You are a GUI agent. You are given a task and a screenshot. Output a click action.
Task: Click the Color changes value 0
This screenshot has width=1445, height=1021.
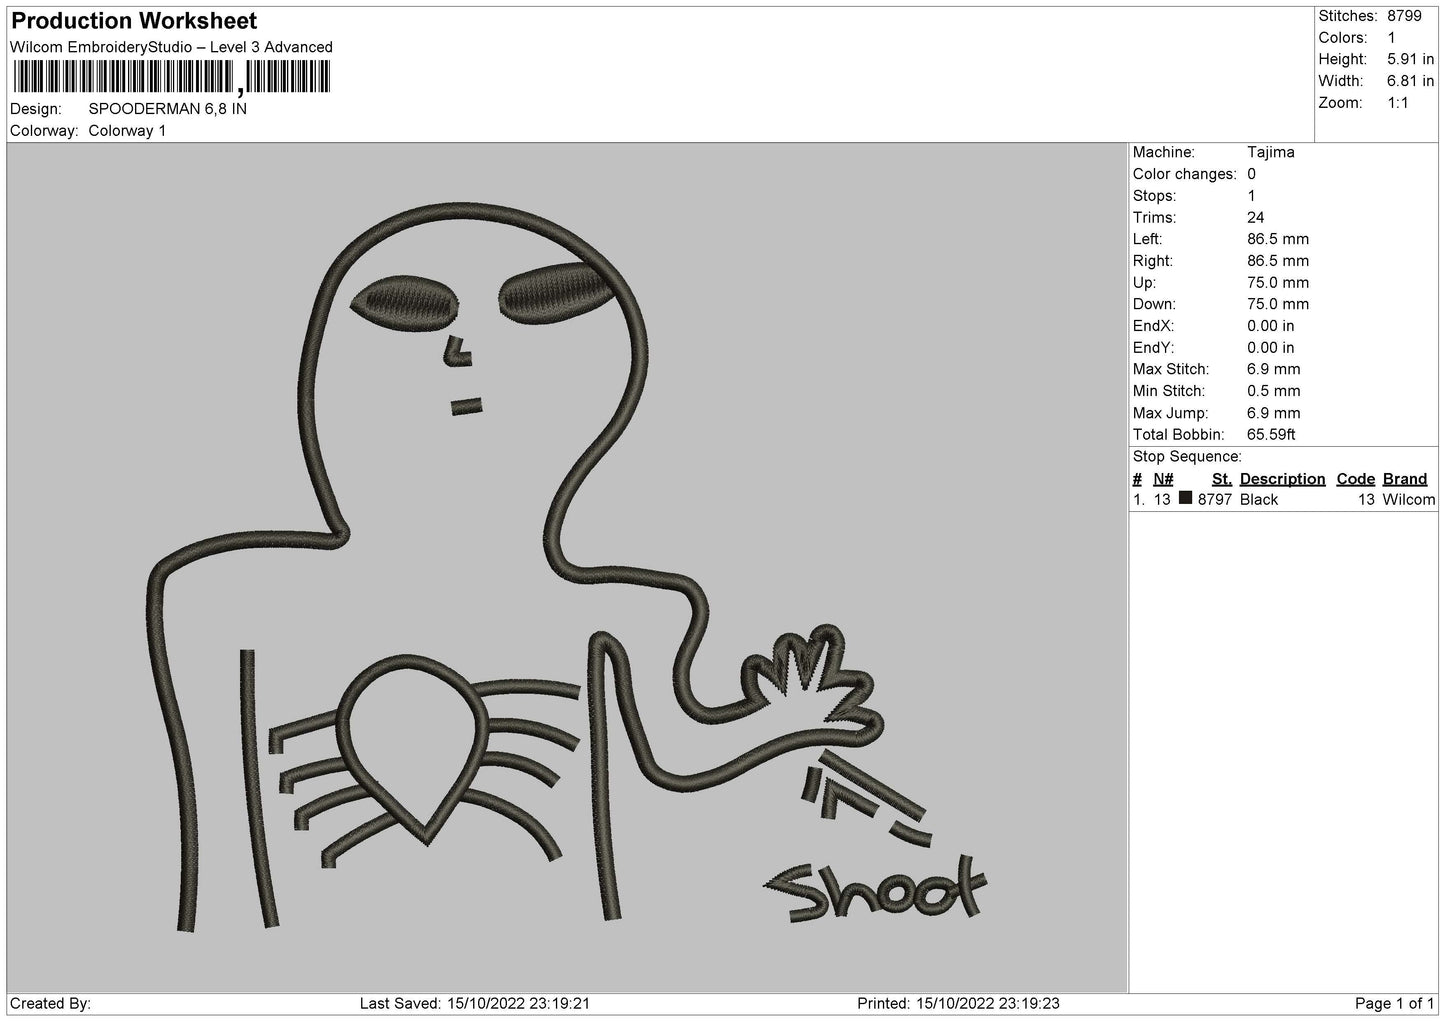pyautogui.click(x=1251, y=174)
